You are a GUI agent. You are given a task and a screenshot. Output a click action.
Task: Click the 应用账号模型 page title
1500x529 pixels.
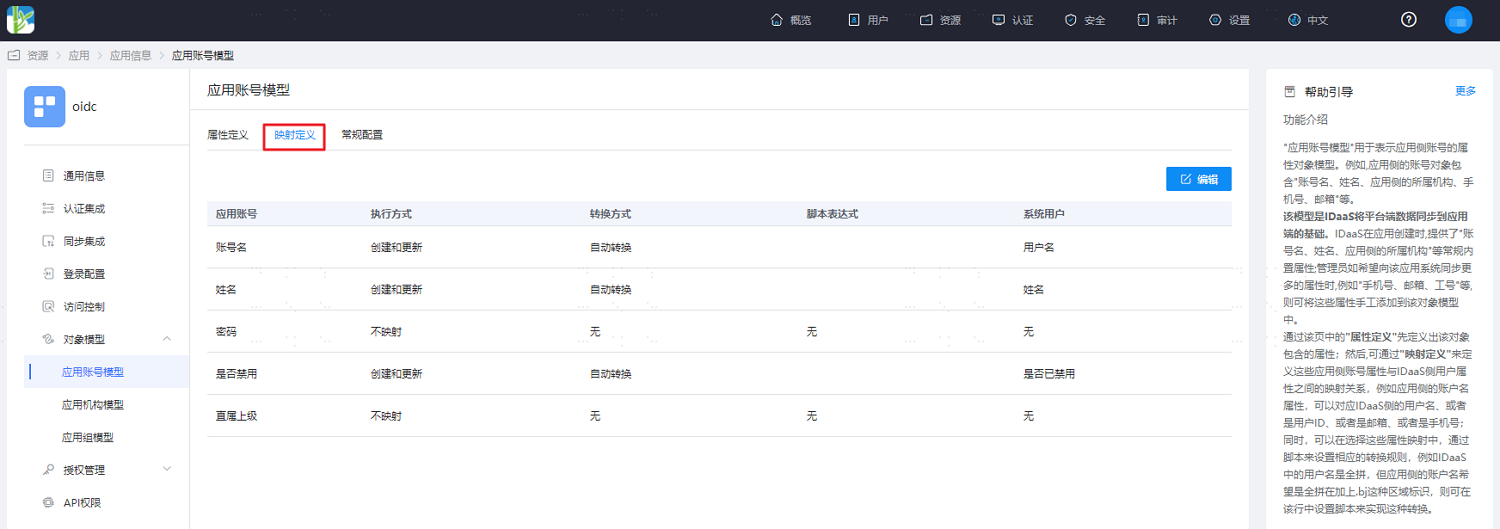249,90
